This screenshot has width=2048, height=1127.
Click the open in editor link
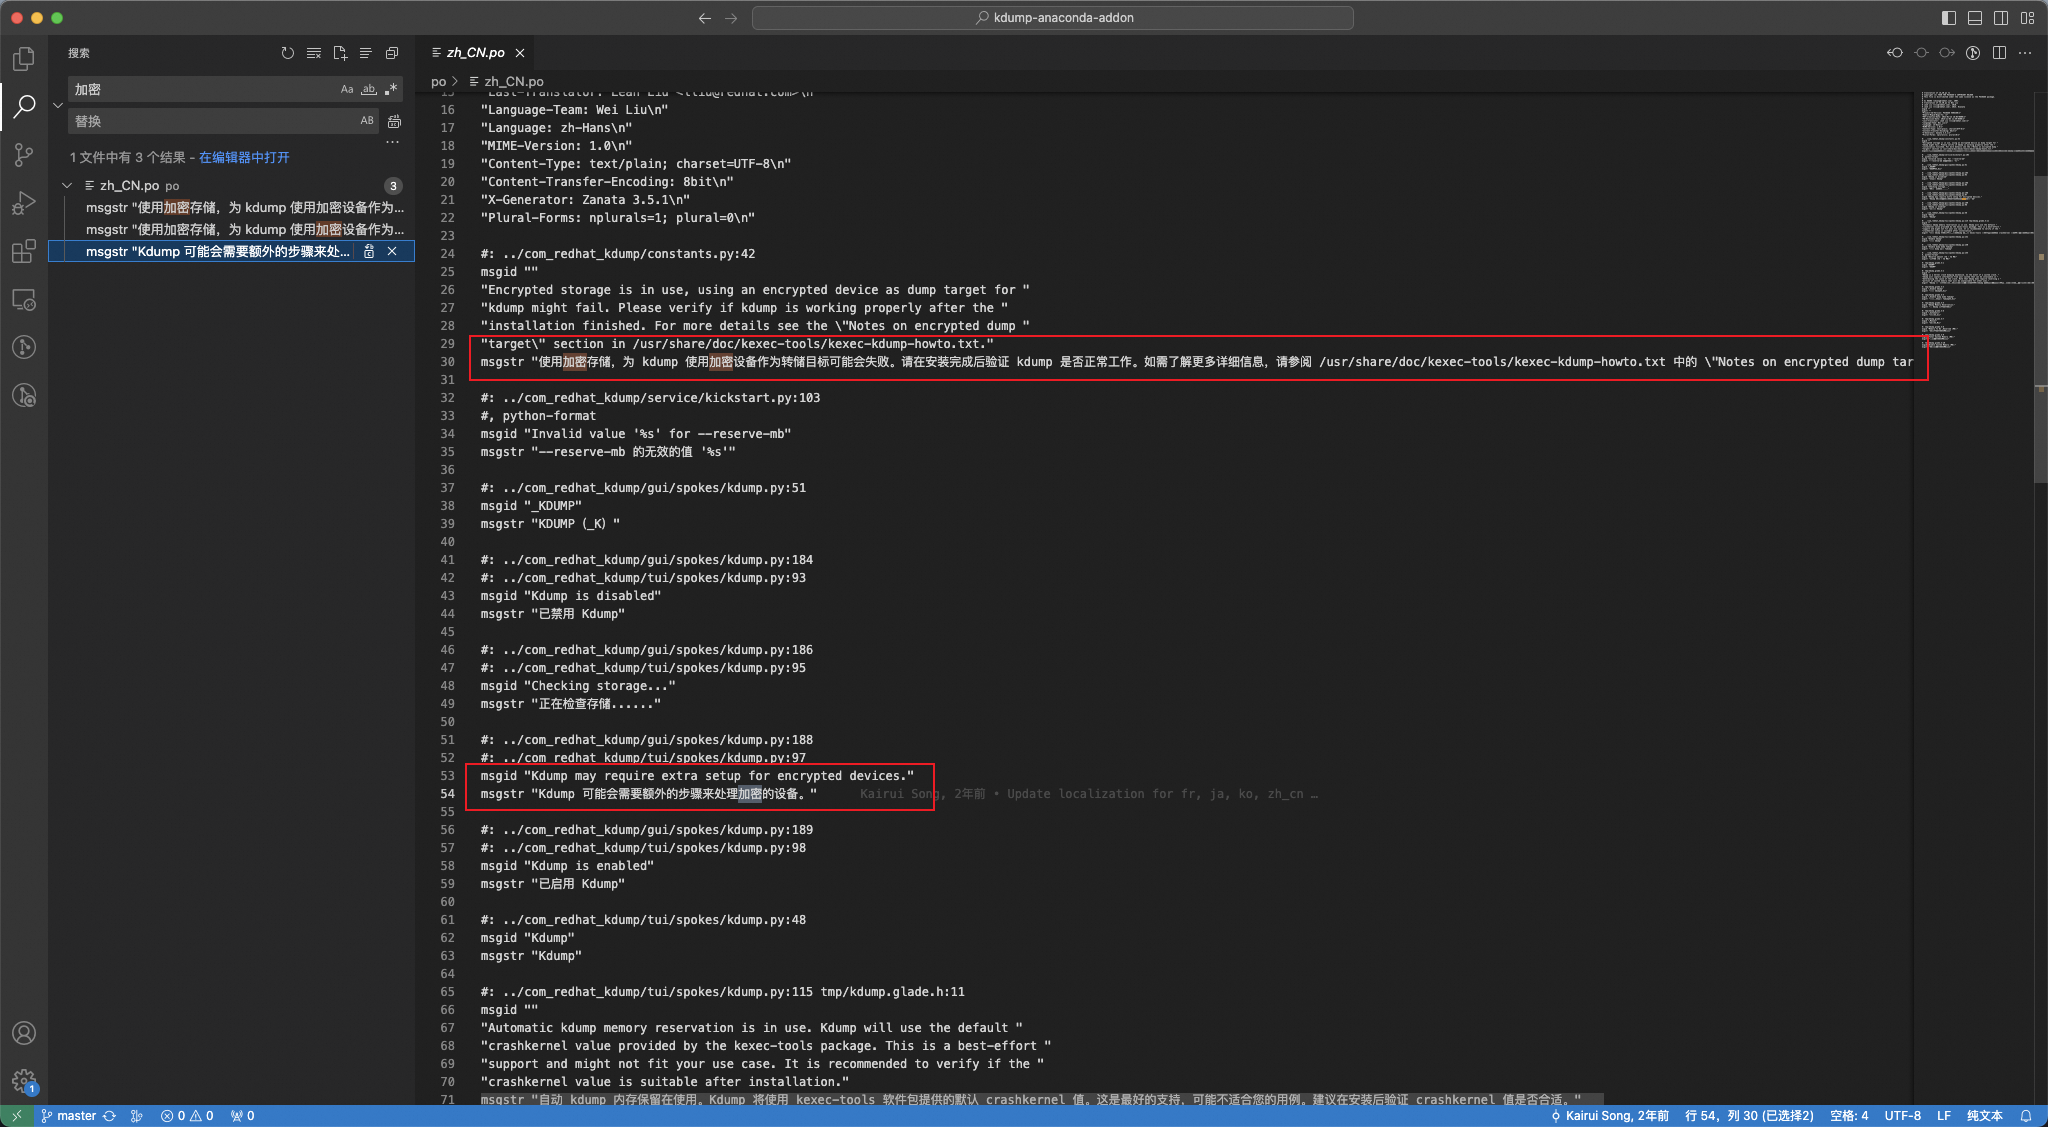pos(244,157)
